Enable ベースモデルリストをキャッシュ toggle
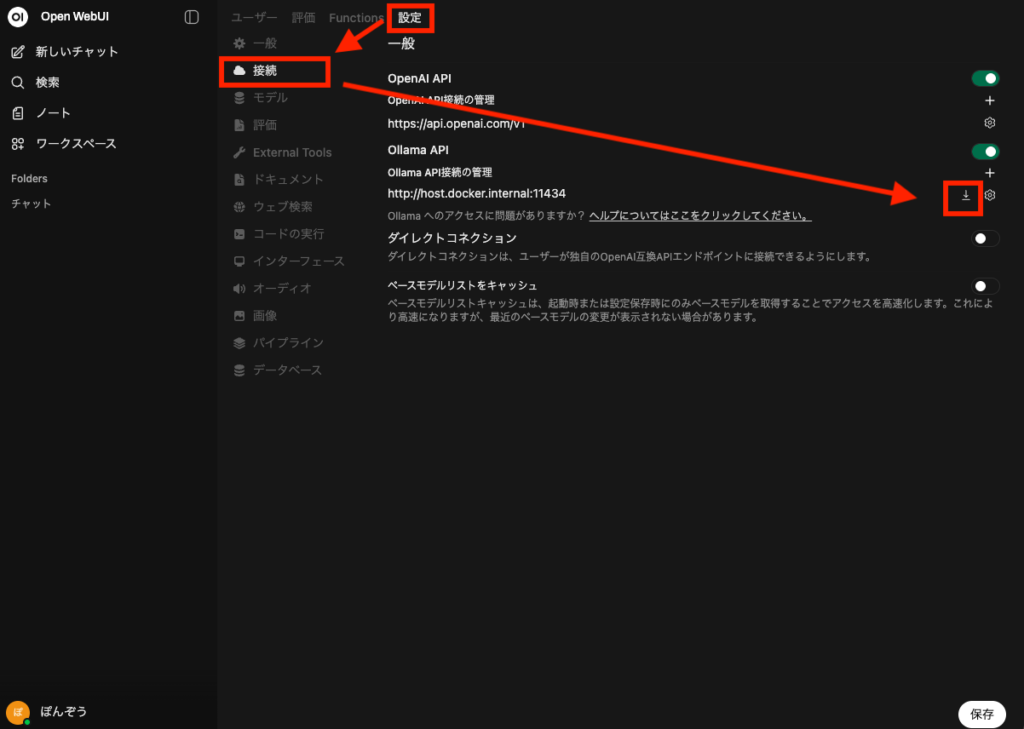Image resolution: width=1024 pixels, height=729 pixels. click(985, 286)
